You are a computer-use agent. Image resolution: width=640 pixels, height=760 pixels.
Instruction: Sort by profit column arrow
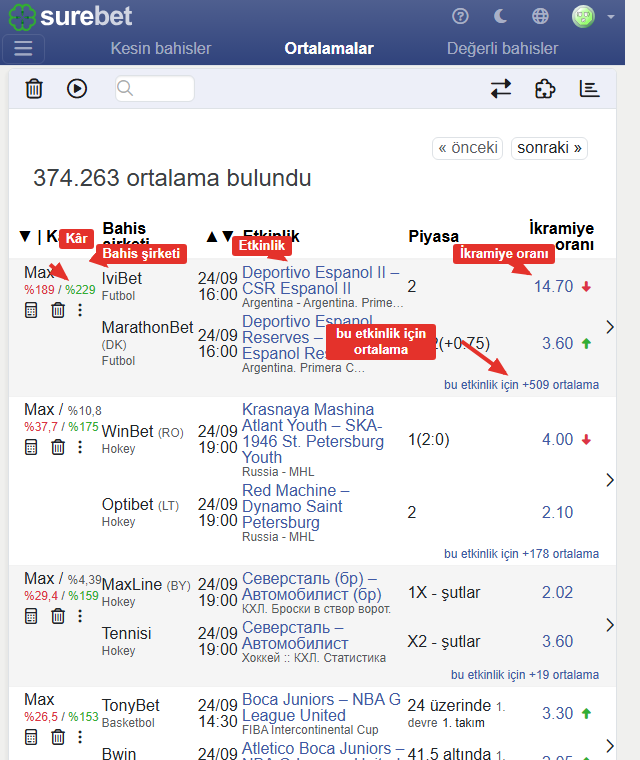[x=25, y=236]
